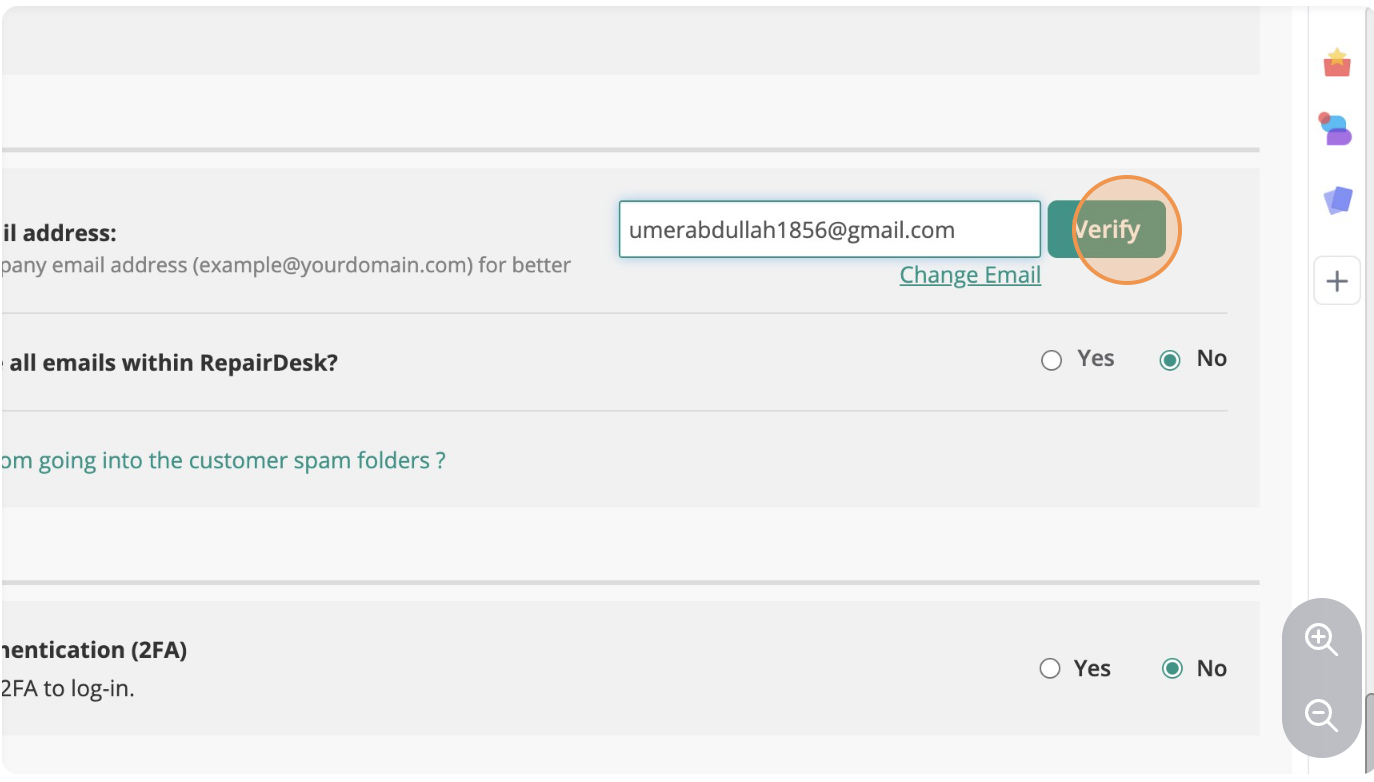1374x782 pixels.
Task: Click into the email address input field
Action: pyautogui.click(x=829, y=230)
